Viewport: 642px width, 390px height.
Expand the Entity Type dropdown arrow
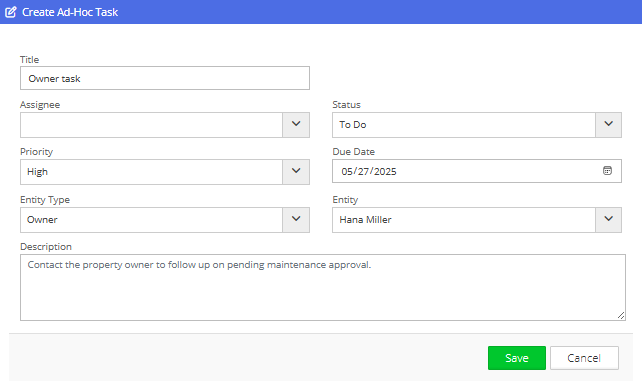[x=296, y=220]
